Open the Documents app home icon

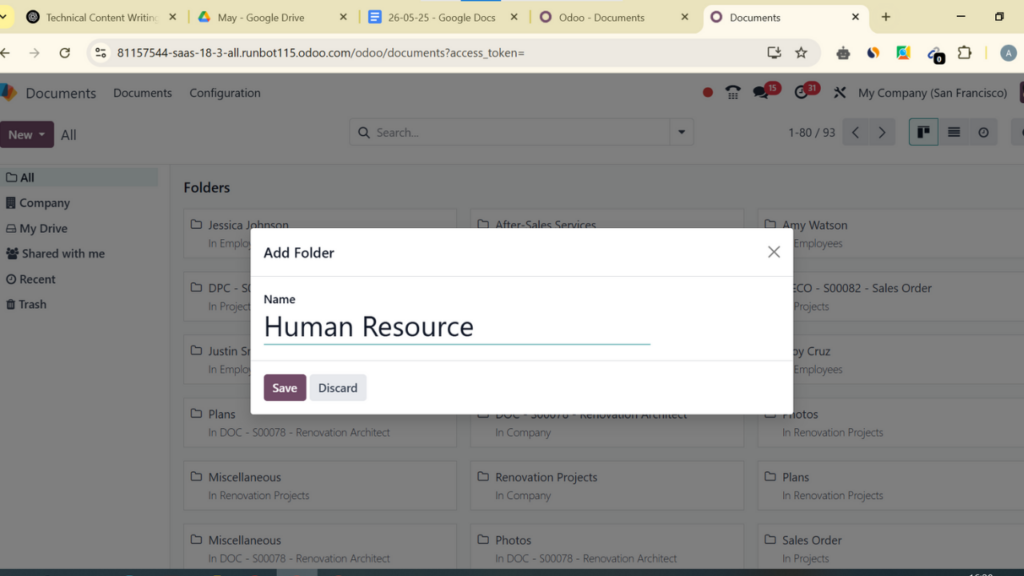[x=8, y=93]
